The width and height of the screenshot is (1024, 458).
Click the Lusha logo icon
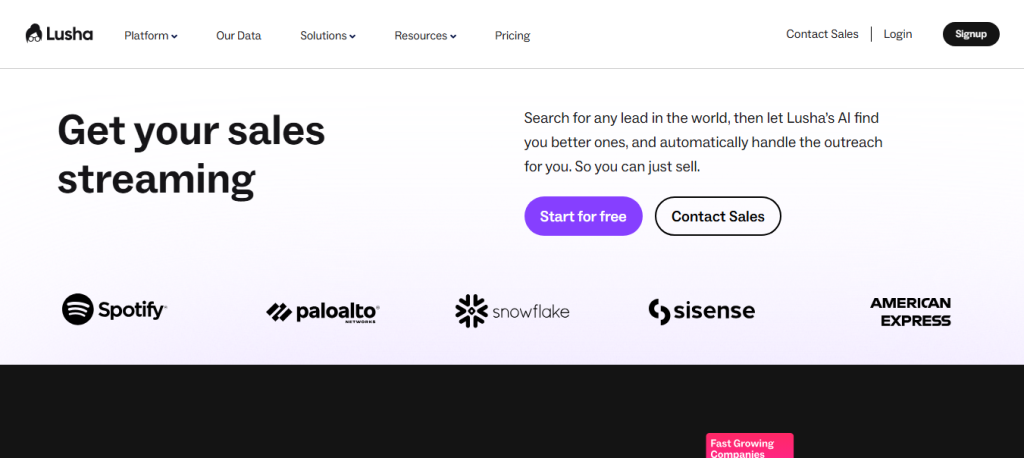point(34,33)
